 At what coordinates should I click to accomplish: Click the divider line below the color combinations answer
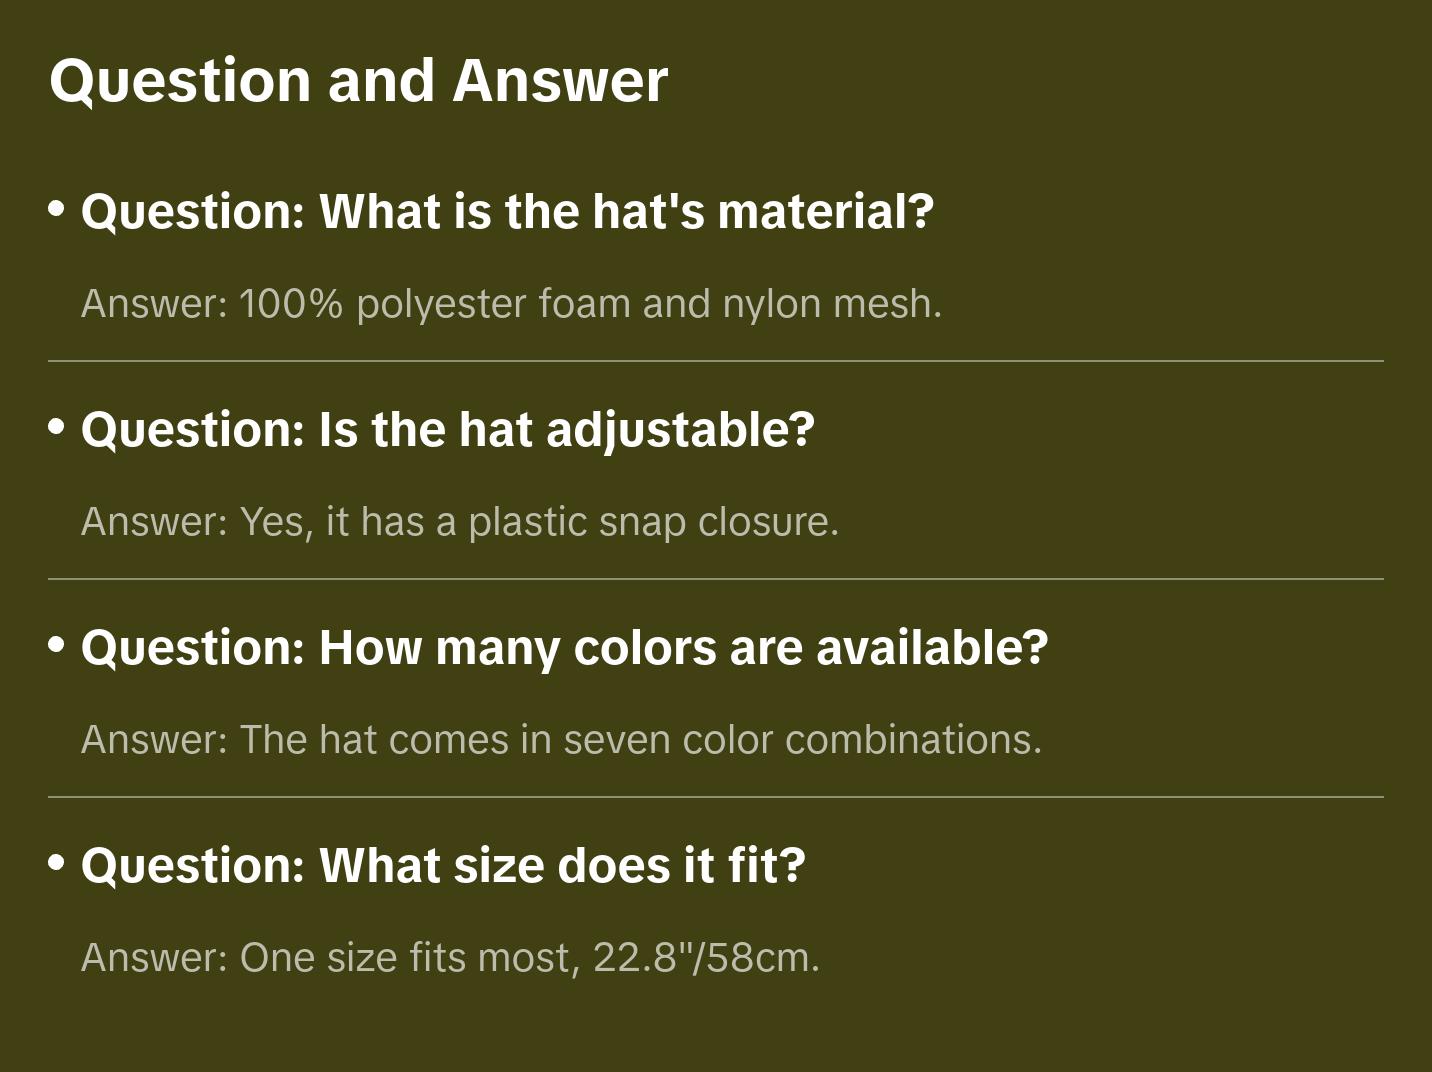(716, 797)
